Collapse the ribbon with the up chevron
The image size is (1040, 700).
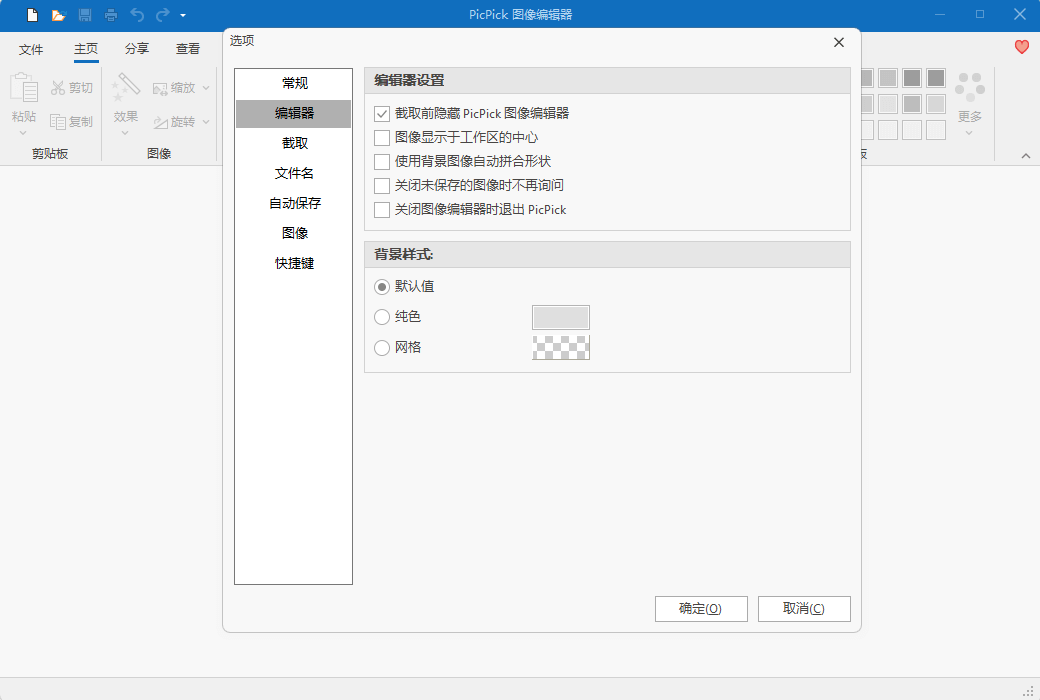click(x=1025, y=156)
